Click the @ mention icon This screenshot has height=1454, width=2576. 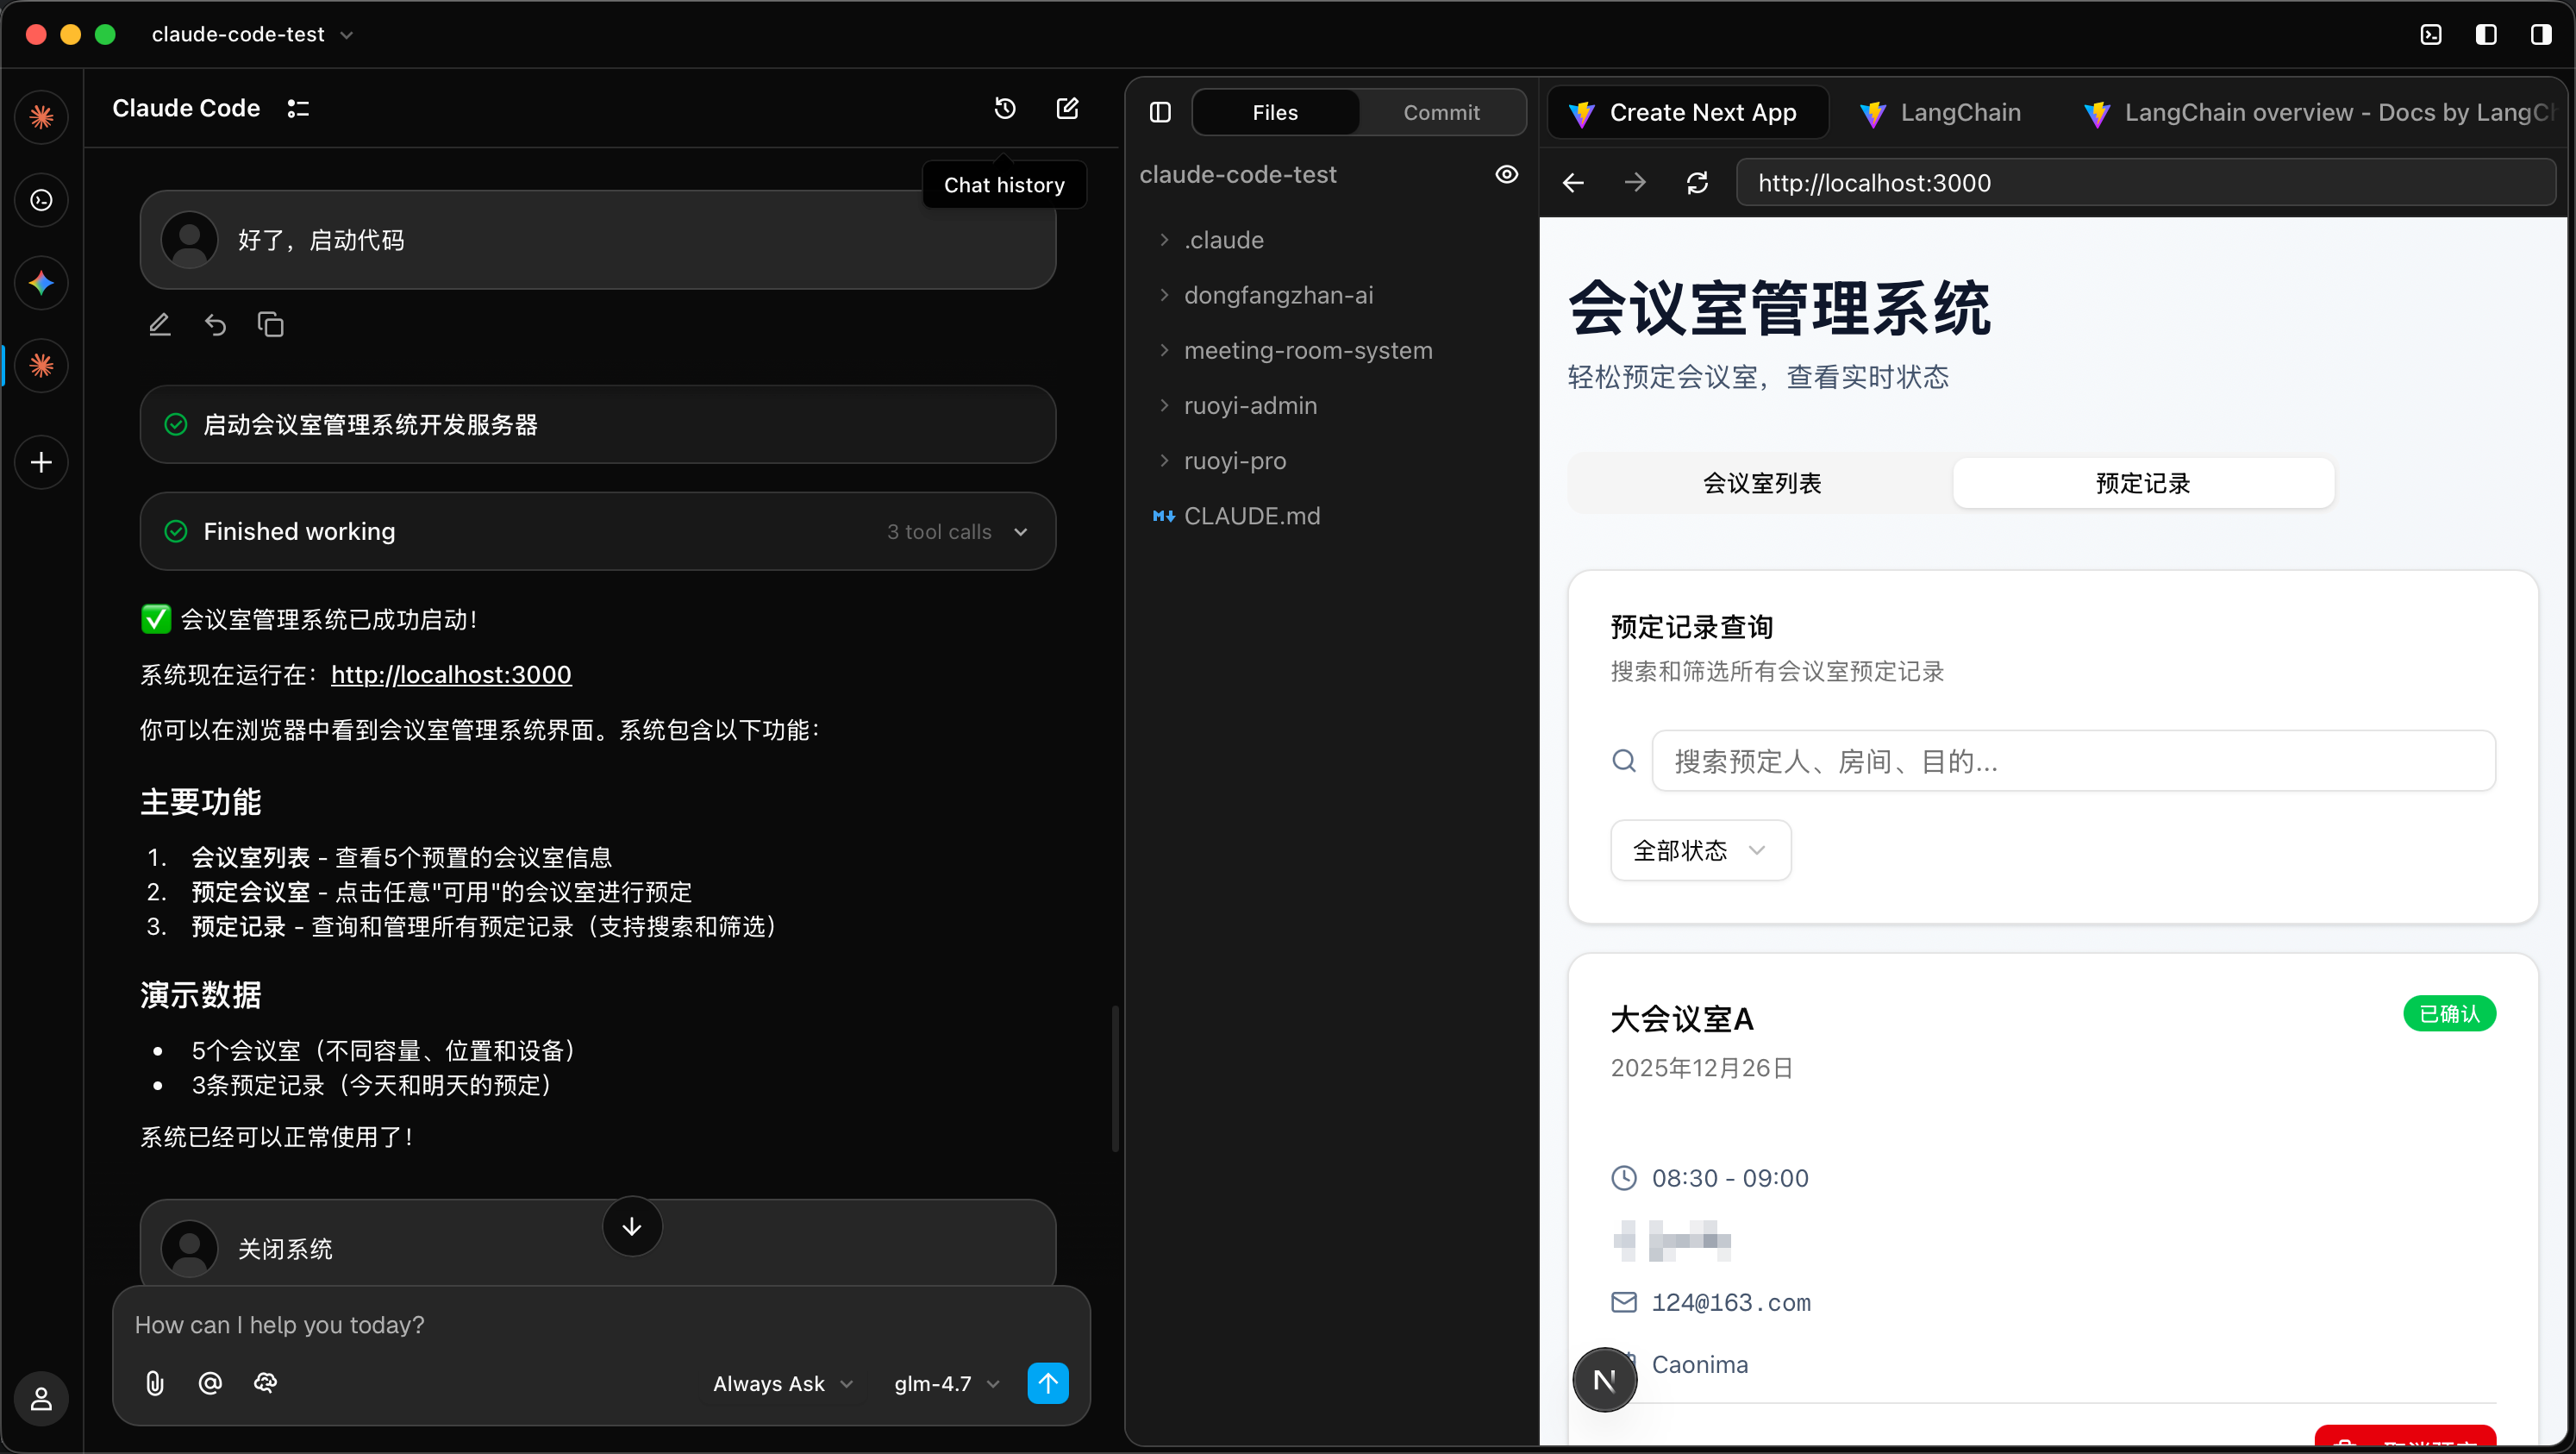click(210, 1383)
